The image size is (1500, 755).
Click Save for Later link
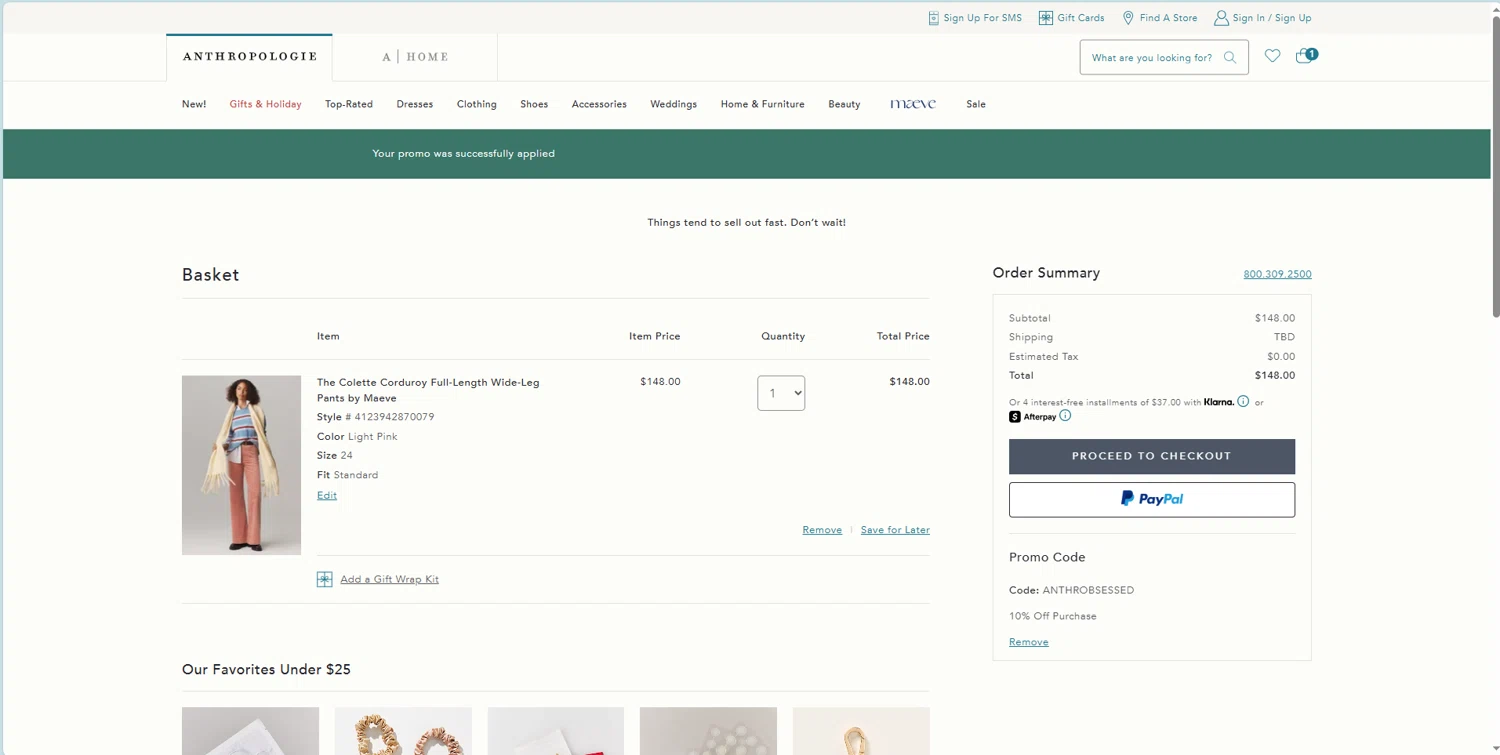pos(895,530)
